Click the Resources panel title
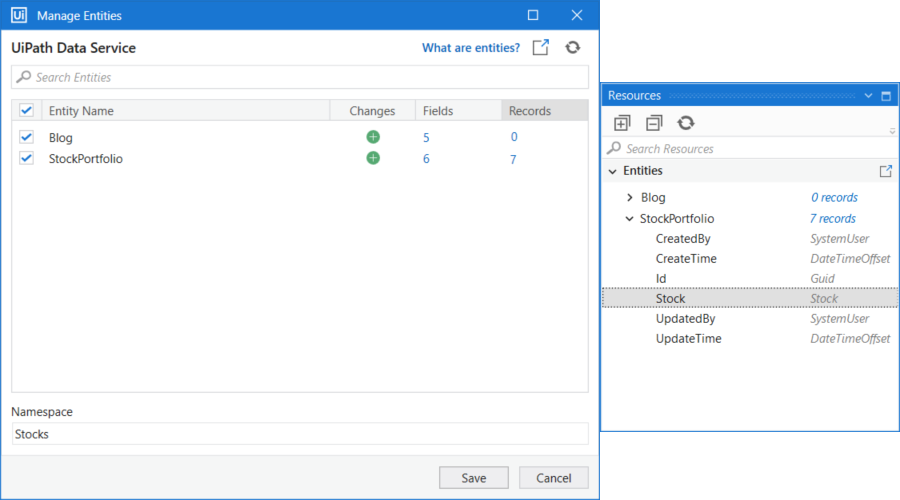The image size is (900, 500). [634, 96]
